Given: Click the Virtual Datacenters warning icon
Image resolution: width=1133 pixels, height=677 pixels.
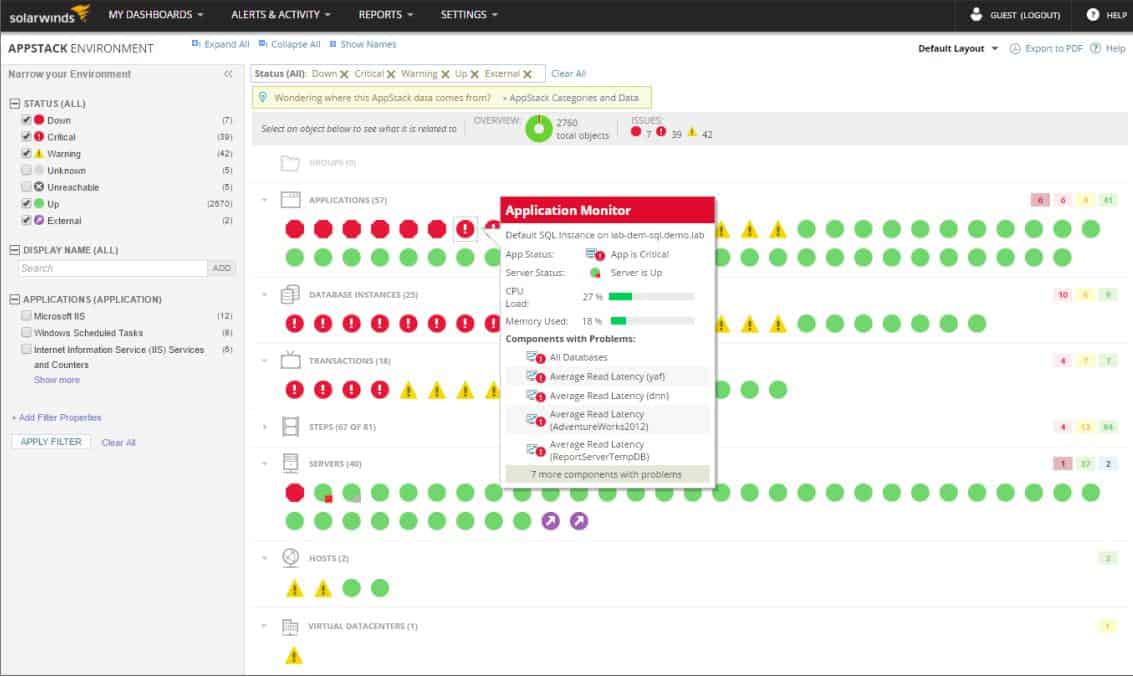Looking at the screenshot, I should tap(294, 655).
